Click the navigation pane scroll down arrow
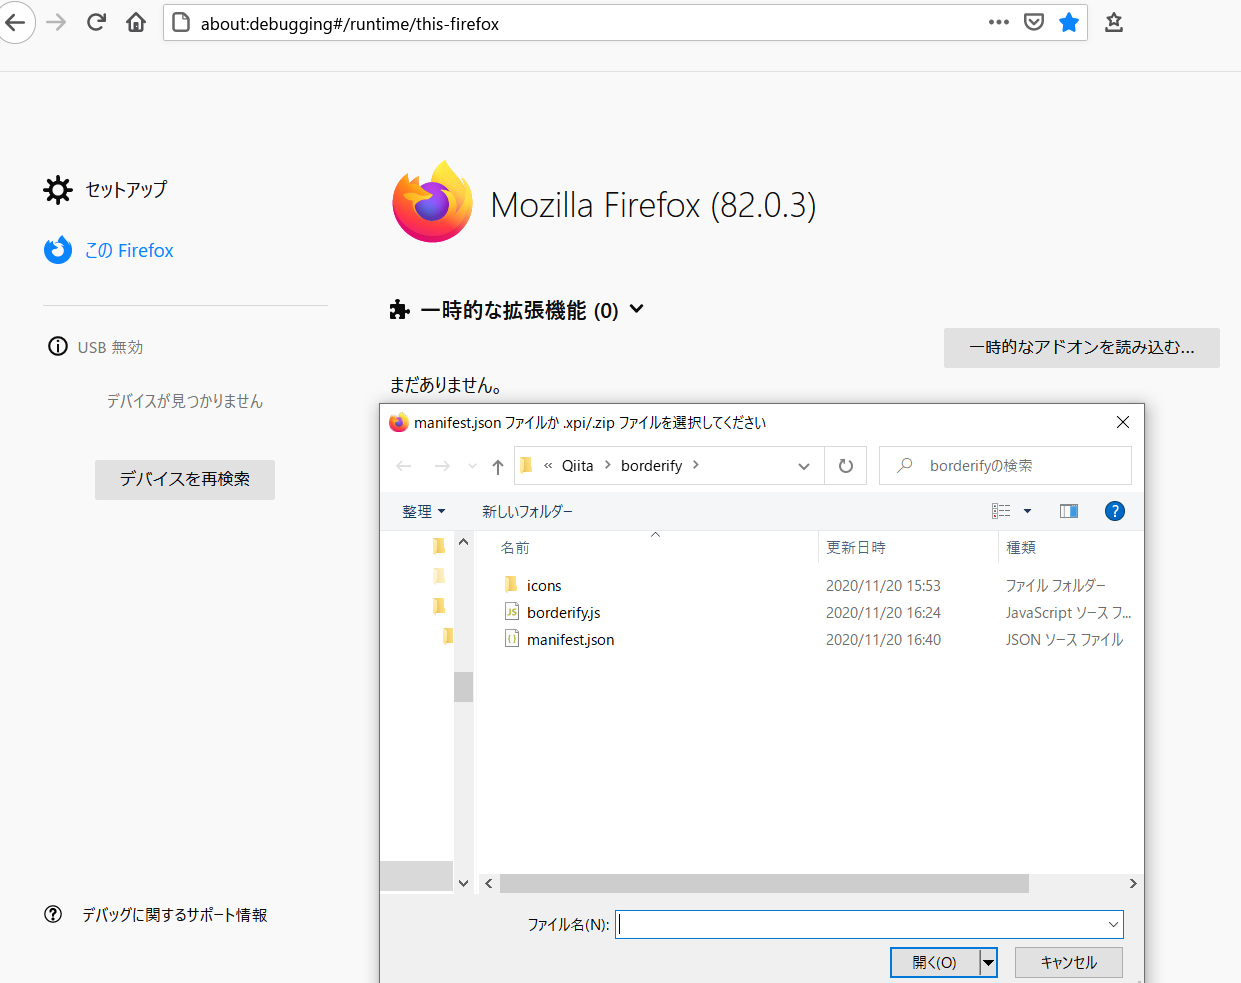This screenshot has width=1241, height=983. 463,883
